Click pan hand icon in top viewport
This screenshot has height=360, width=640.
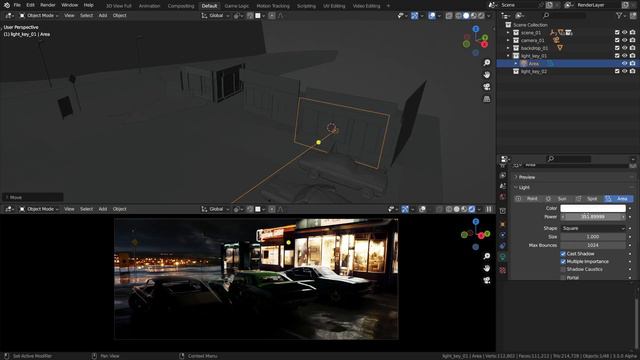tap(487, 75)
